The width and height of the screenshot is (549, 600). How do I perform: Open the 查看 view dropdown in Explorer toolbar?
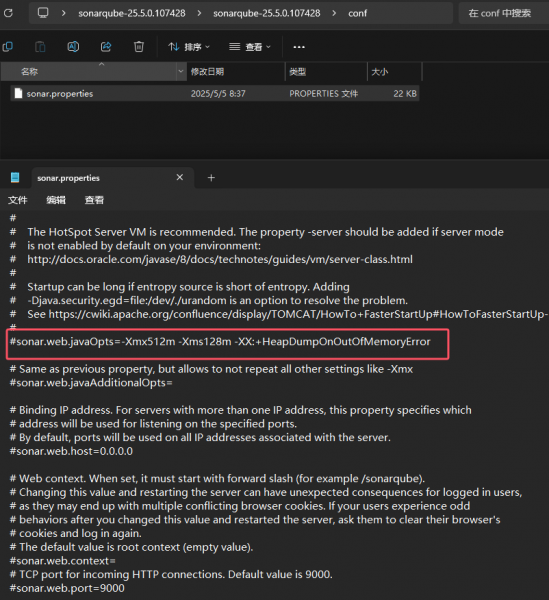tap(250, 47)
